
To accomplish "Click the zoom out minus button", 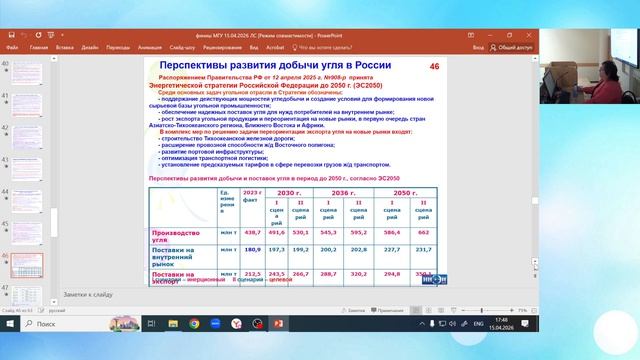I will point(463,311).
